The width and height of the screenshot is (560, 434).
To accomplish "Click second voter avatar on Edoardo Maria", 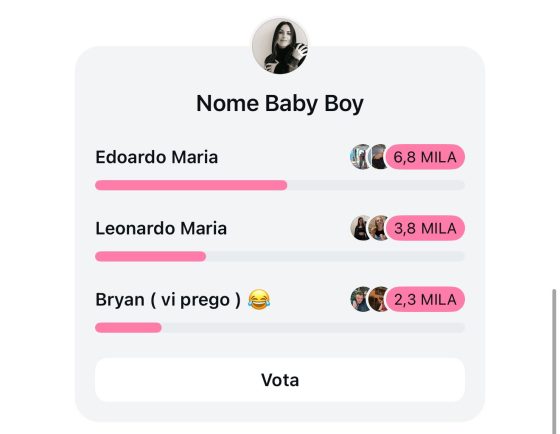I will [379, 157].
